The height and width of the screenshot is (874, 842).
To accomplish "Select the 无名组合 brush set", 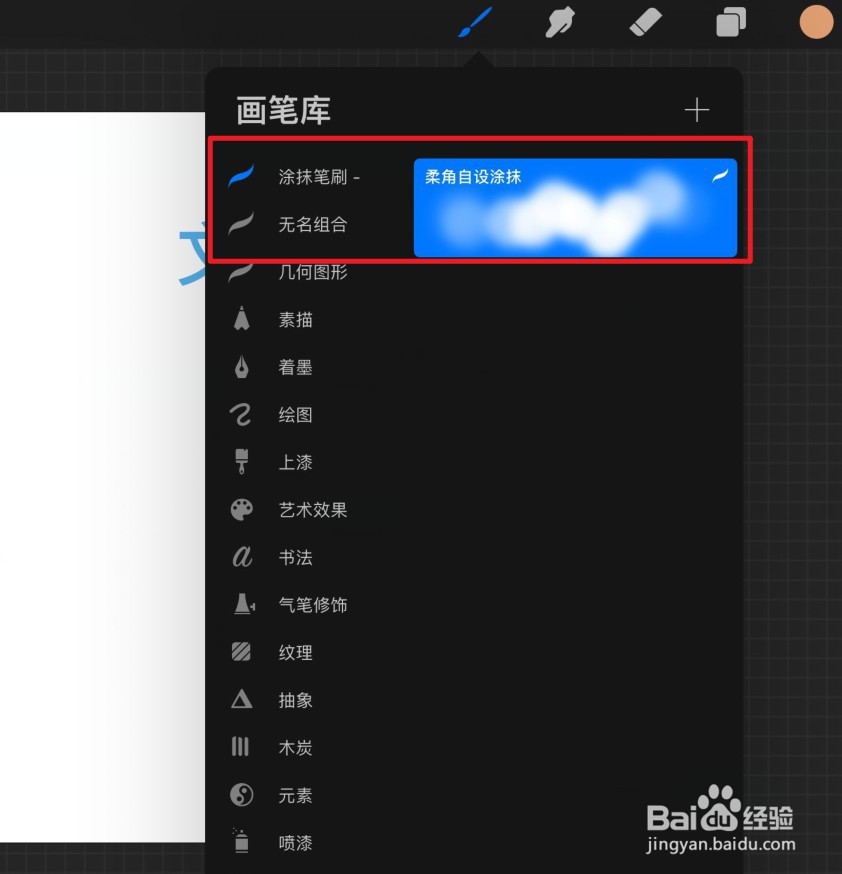I will click(314, 225).
